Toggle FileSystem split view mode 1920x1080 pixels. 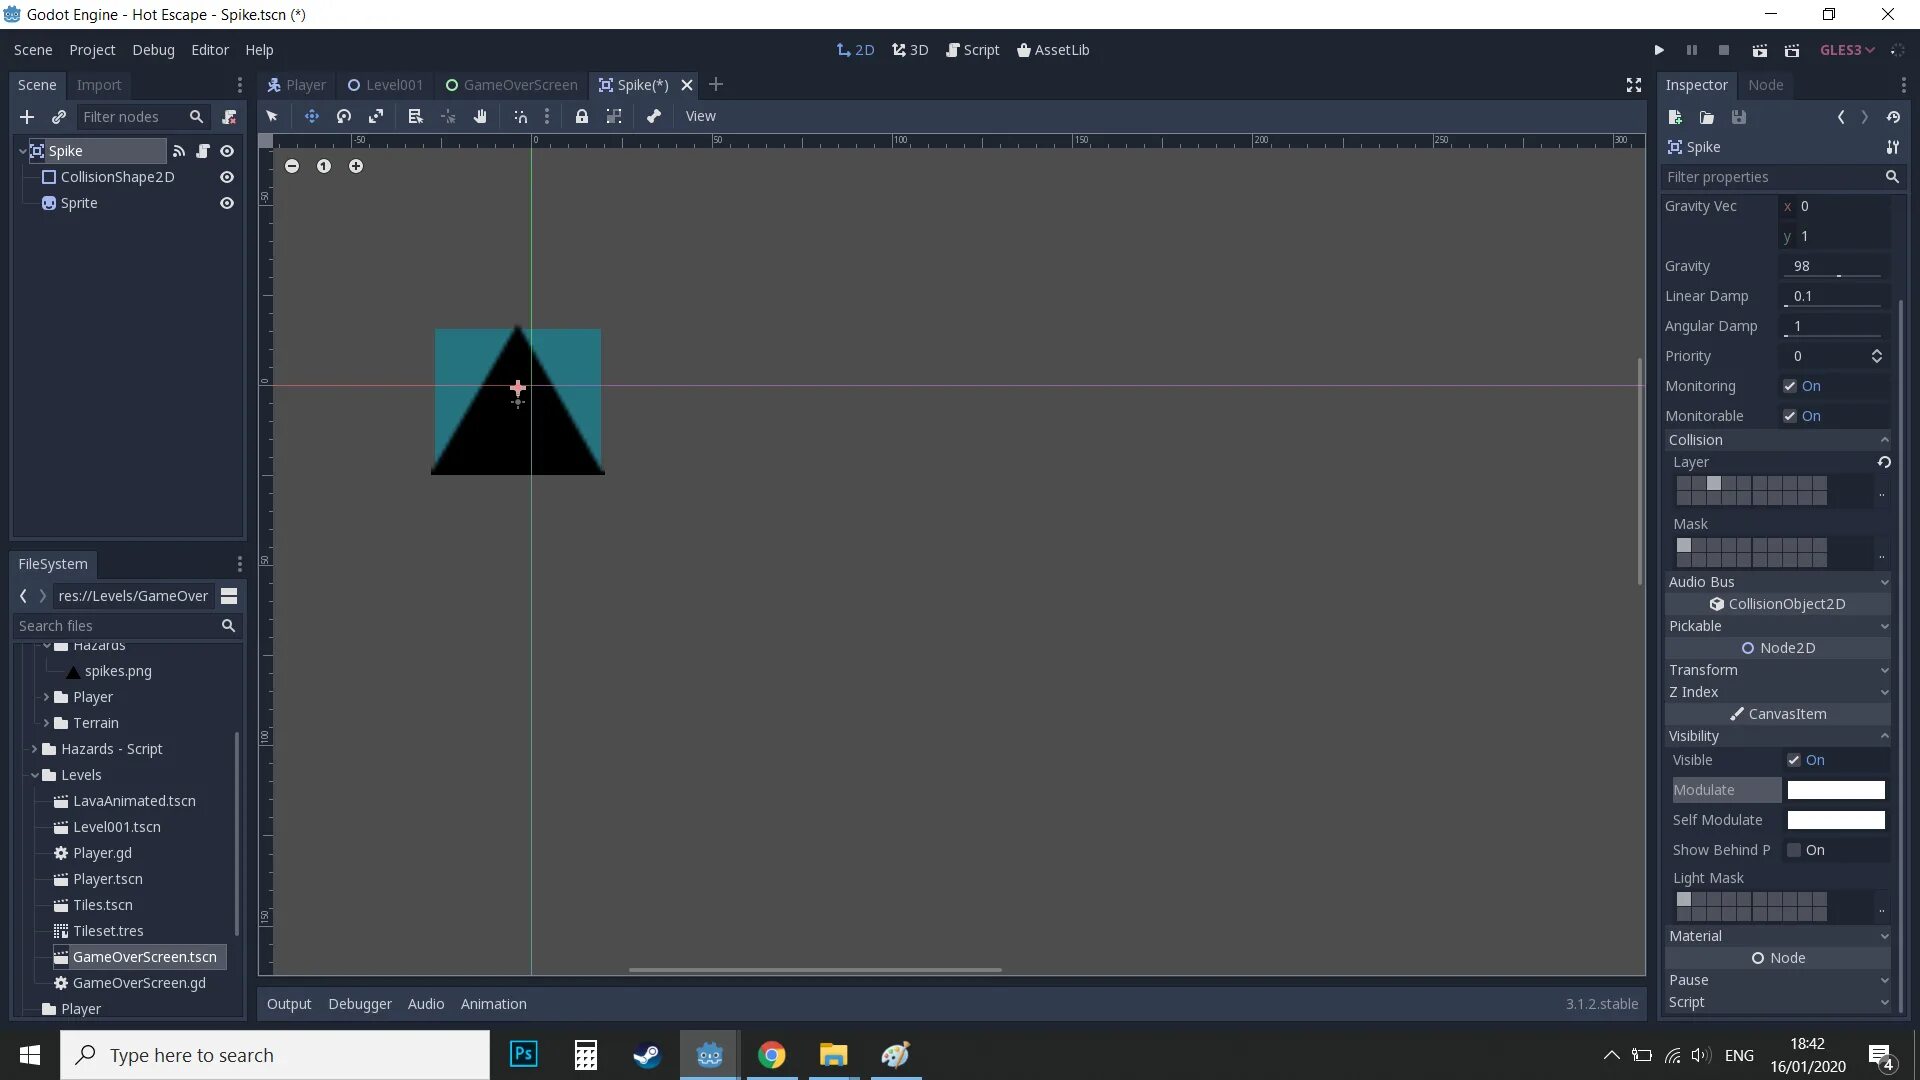pyautogui.click(x=229, y=596)
